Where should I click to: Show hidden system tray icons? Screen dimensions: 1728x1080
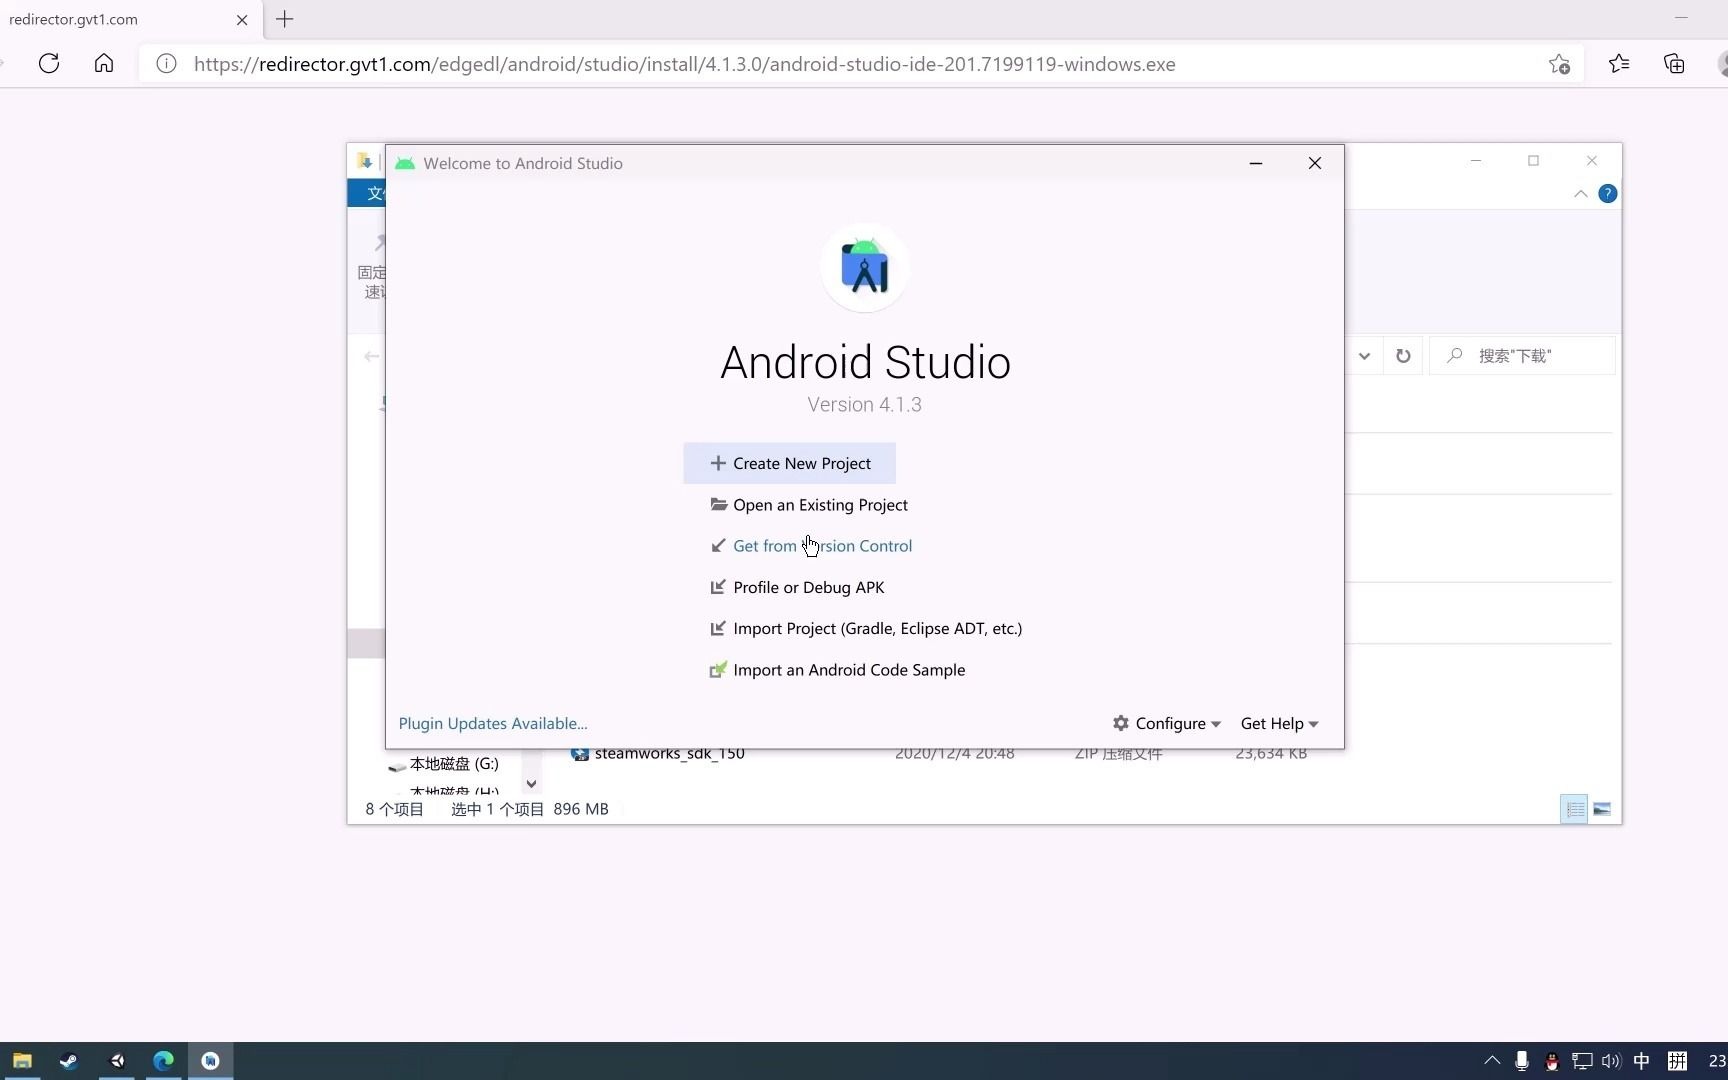pos(1492,1061)
